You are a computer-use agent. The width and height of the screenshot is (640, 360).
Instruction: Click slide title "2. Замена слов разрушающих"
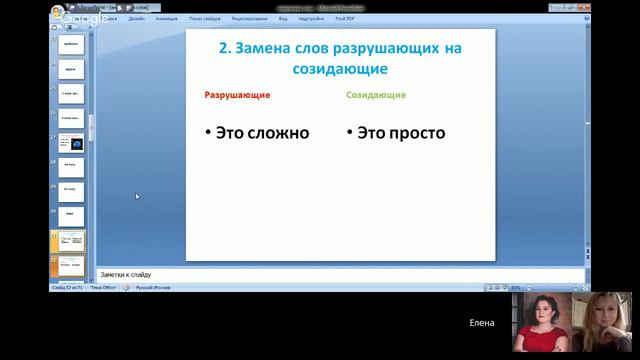329,48
